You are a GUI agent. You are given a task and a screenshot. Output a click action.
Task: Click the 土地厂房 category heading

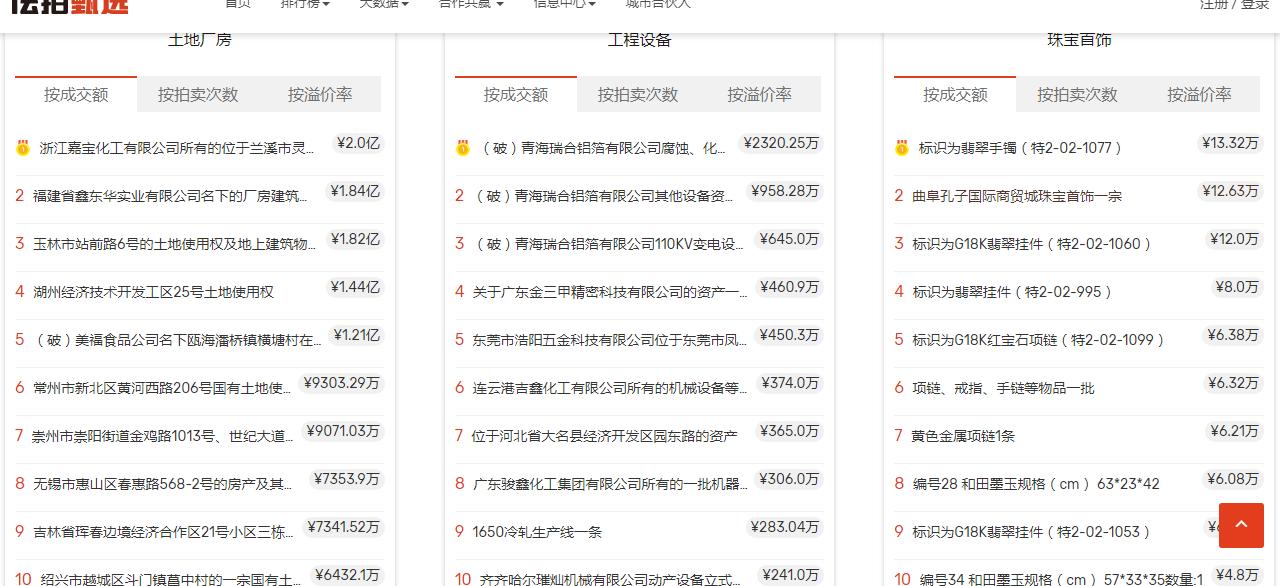[200, 40]
